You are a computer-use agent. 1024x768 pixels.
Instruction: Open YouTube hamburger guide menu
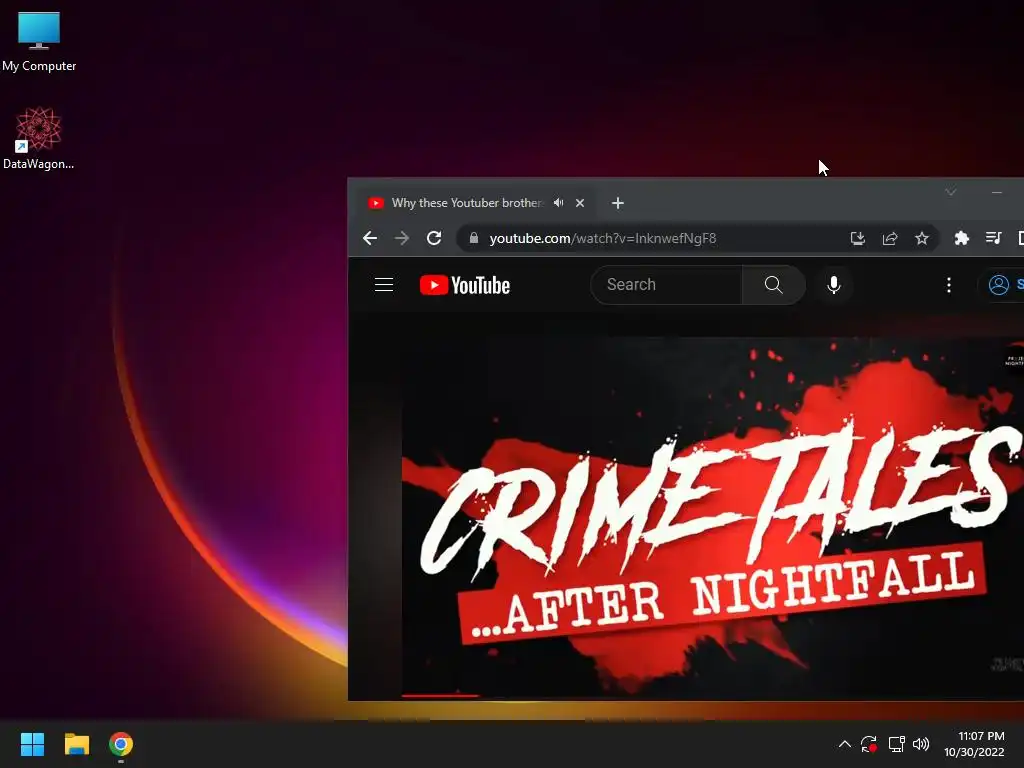coord(384,285)
